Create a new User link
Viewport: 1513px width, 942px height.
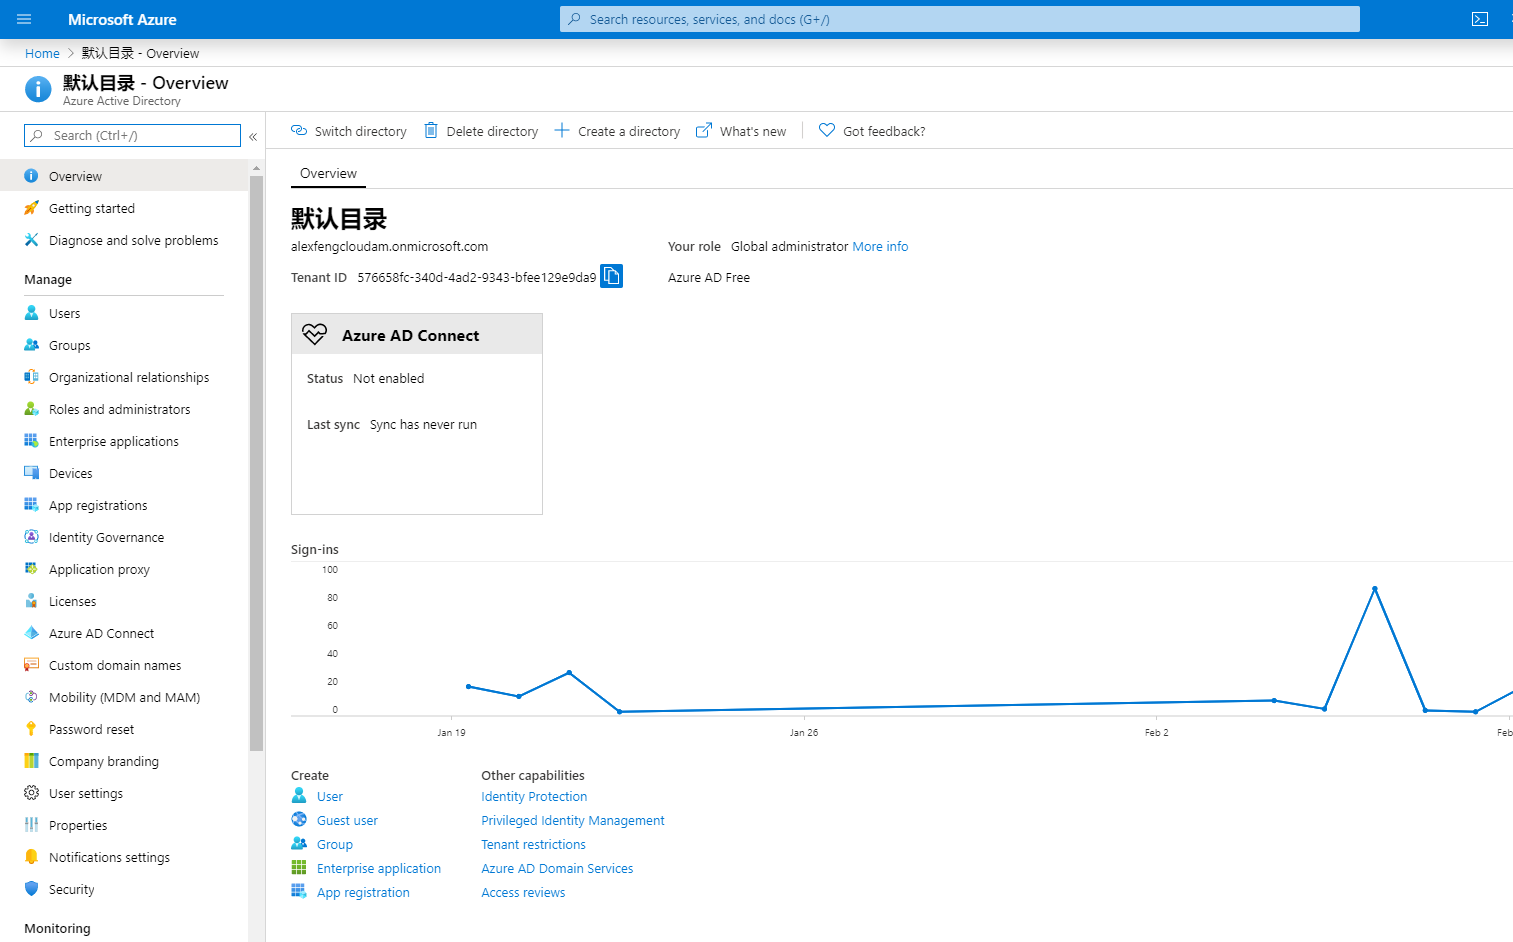[330, 796]
